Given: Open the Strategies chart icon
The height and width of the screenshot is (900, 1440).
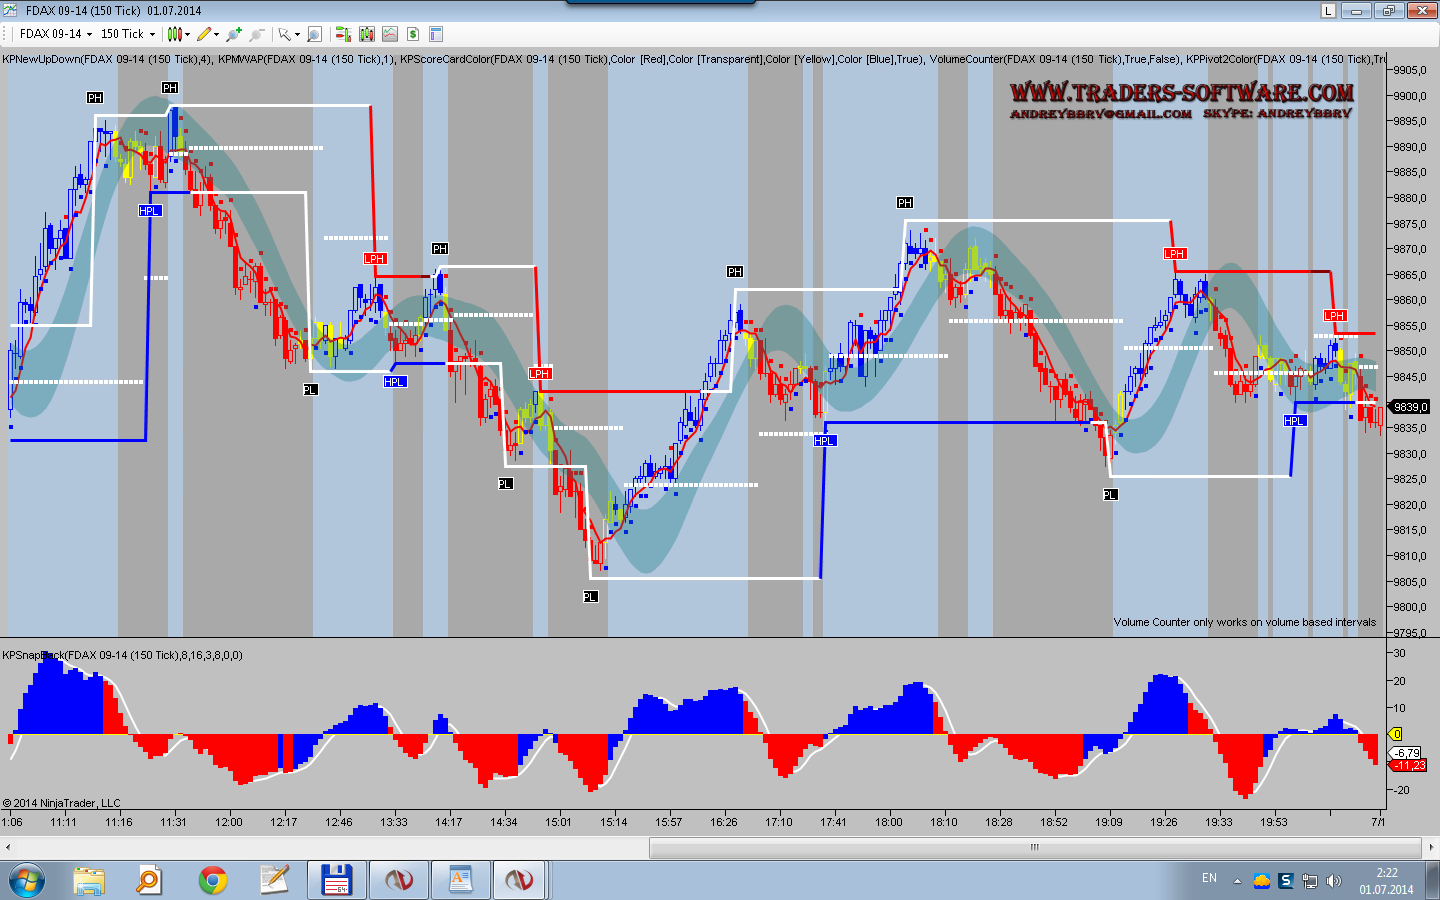Looking at the screenshot, I should tap(389, 34).
